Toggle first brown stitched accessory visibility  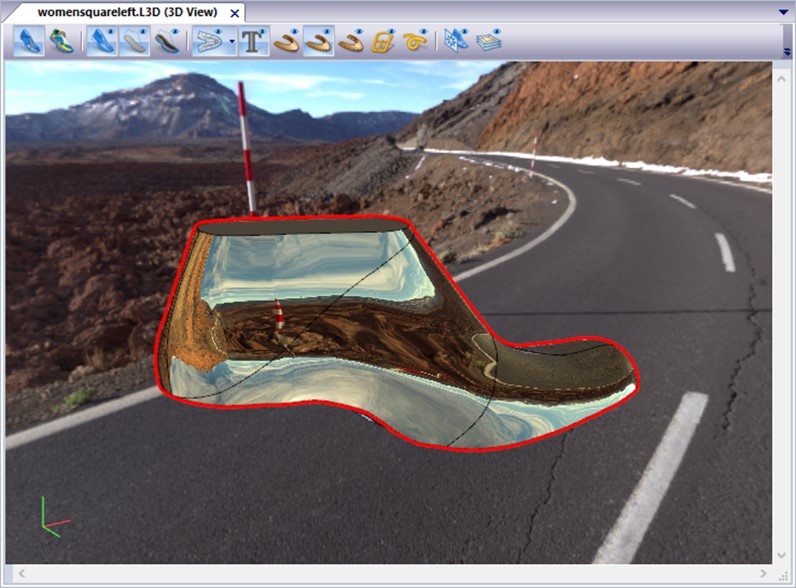[286, 41]
